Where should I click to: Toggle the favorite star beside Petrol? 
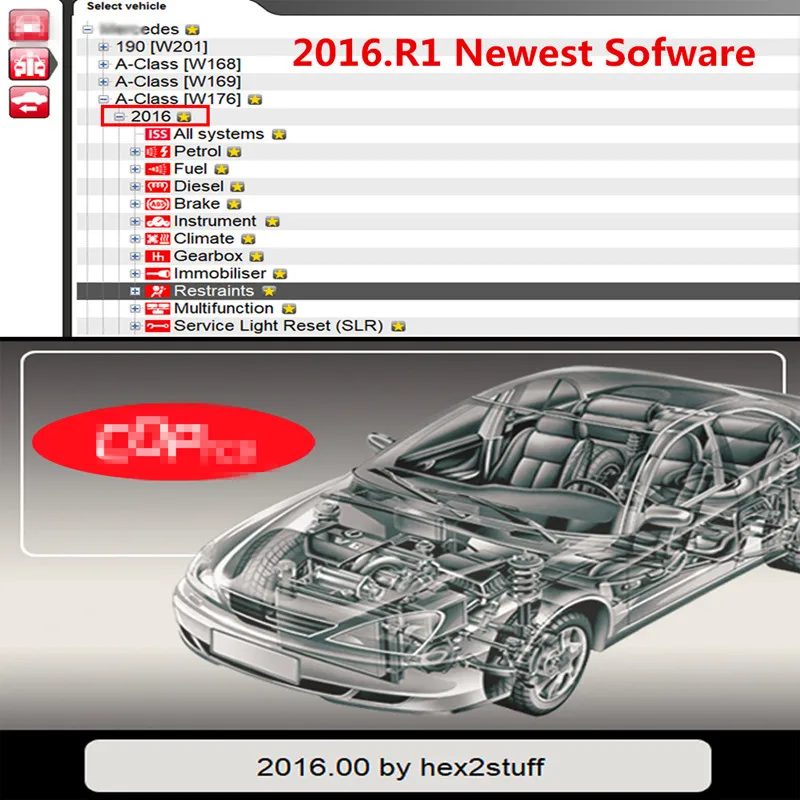(233, 152)
